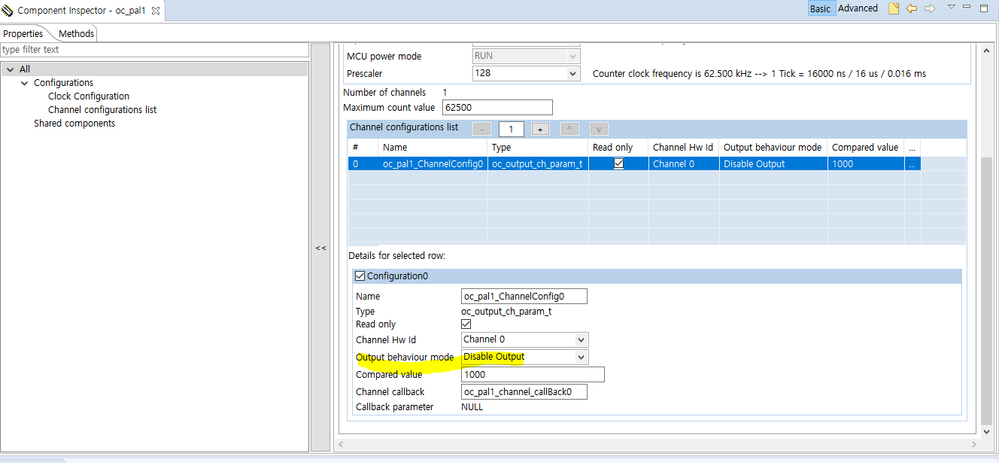Edit the Channel callback field
Image resolution: width=999 pixels, height=463 pixels.
pos(524,392)
